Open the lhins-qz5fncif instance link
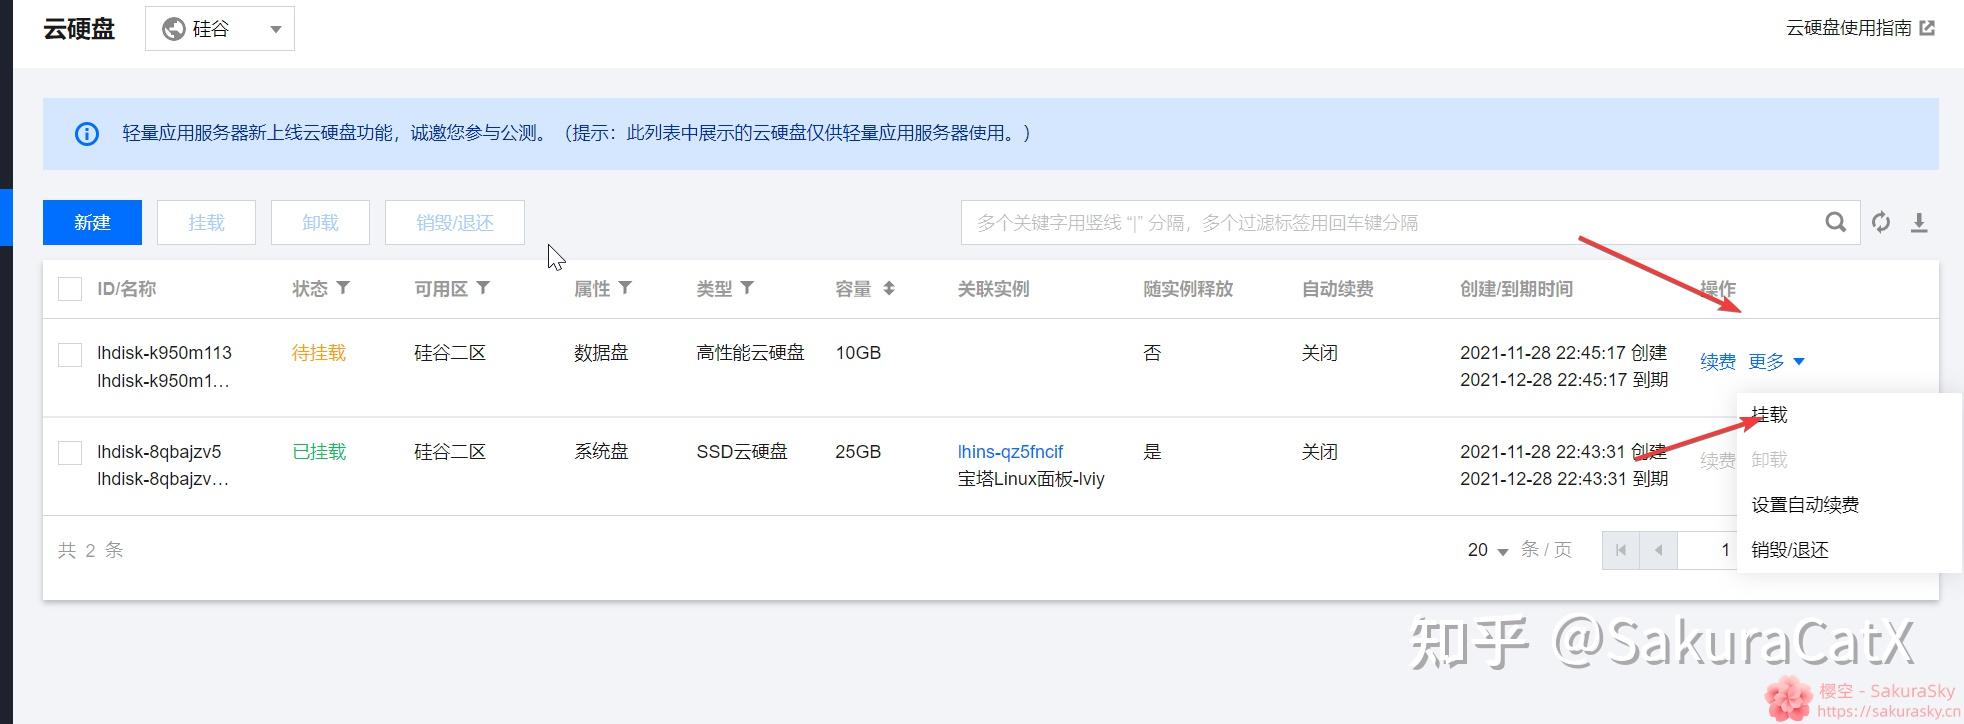Viewport: 1964px width, 724px height. [1010, 452]
